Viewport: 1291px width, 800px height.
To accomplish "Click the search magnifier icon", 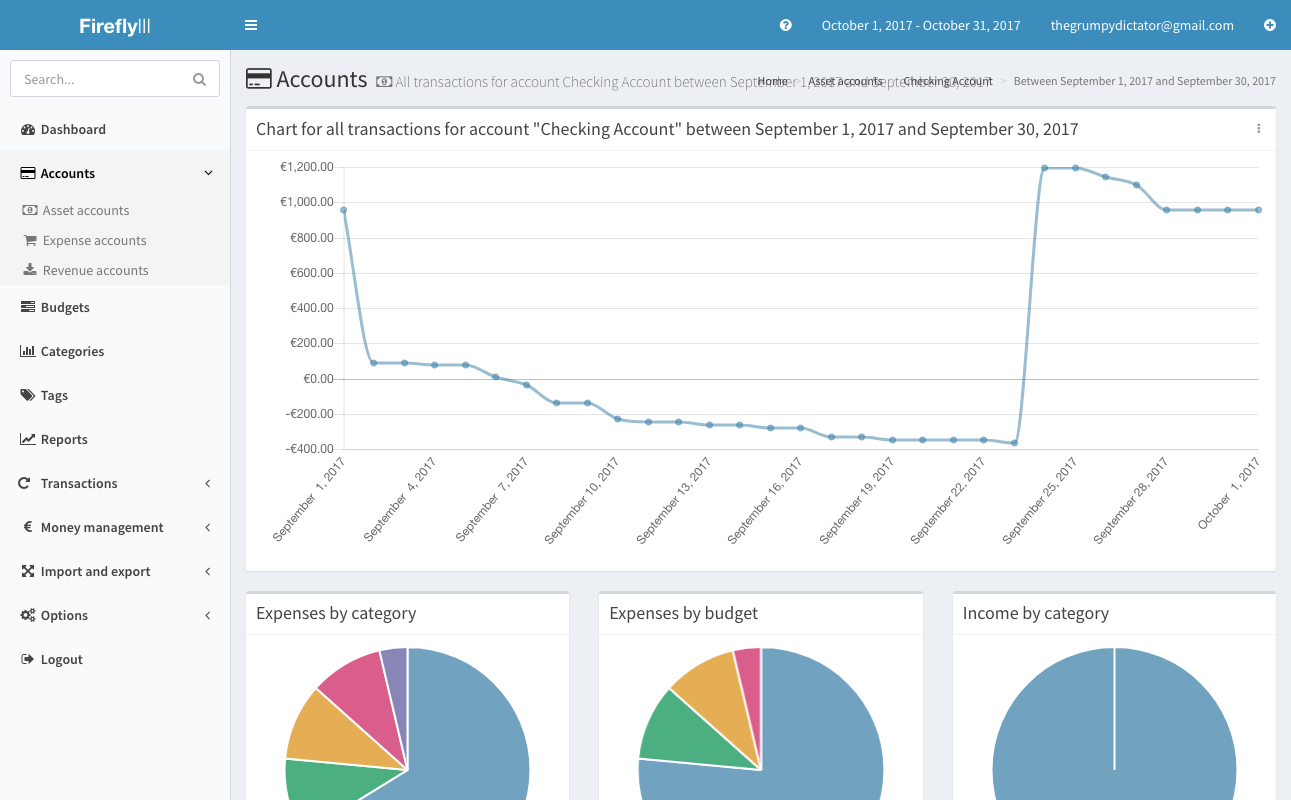I will [199, 79].
